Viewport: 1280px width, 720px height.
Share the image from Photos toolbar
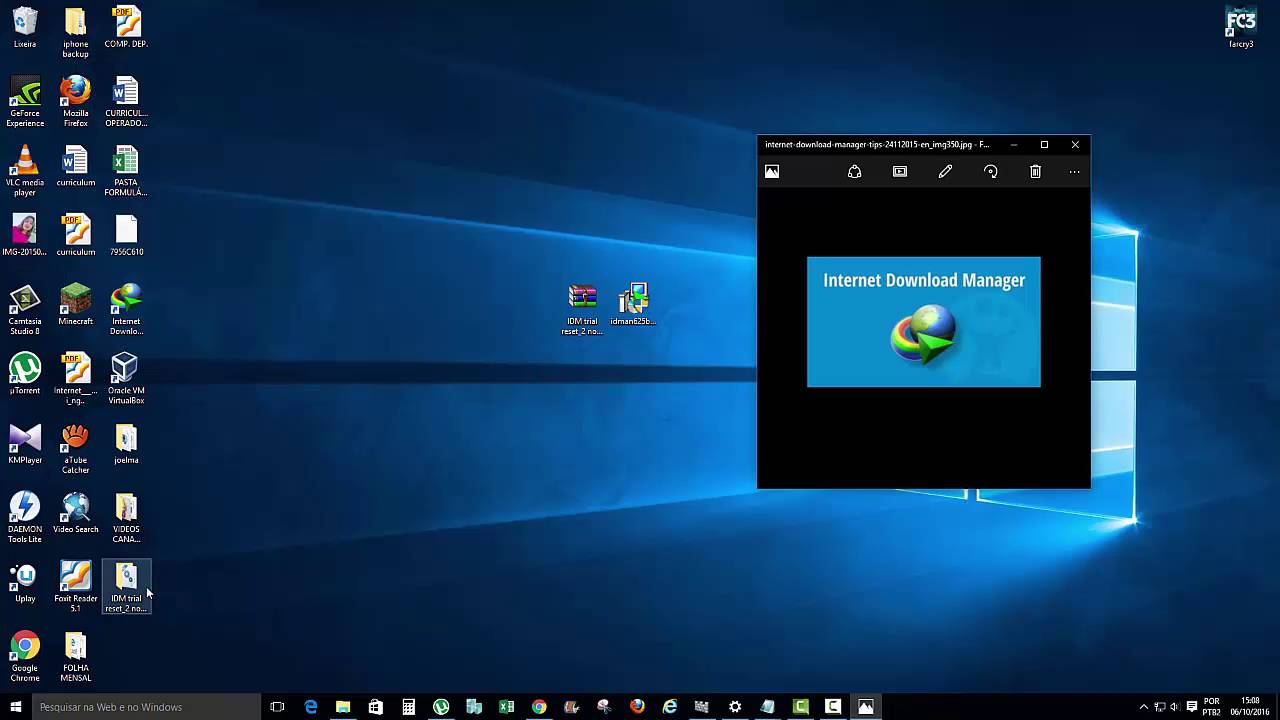[x=854, y=172]
